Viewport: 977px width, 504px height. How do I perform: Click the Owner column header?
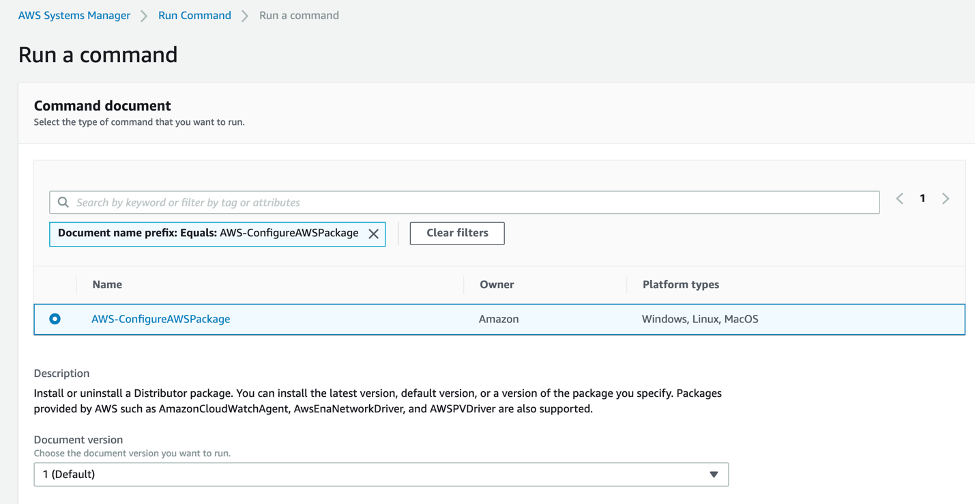497,285
